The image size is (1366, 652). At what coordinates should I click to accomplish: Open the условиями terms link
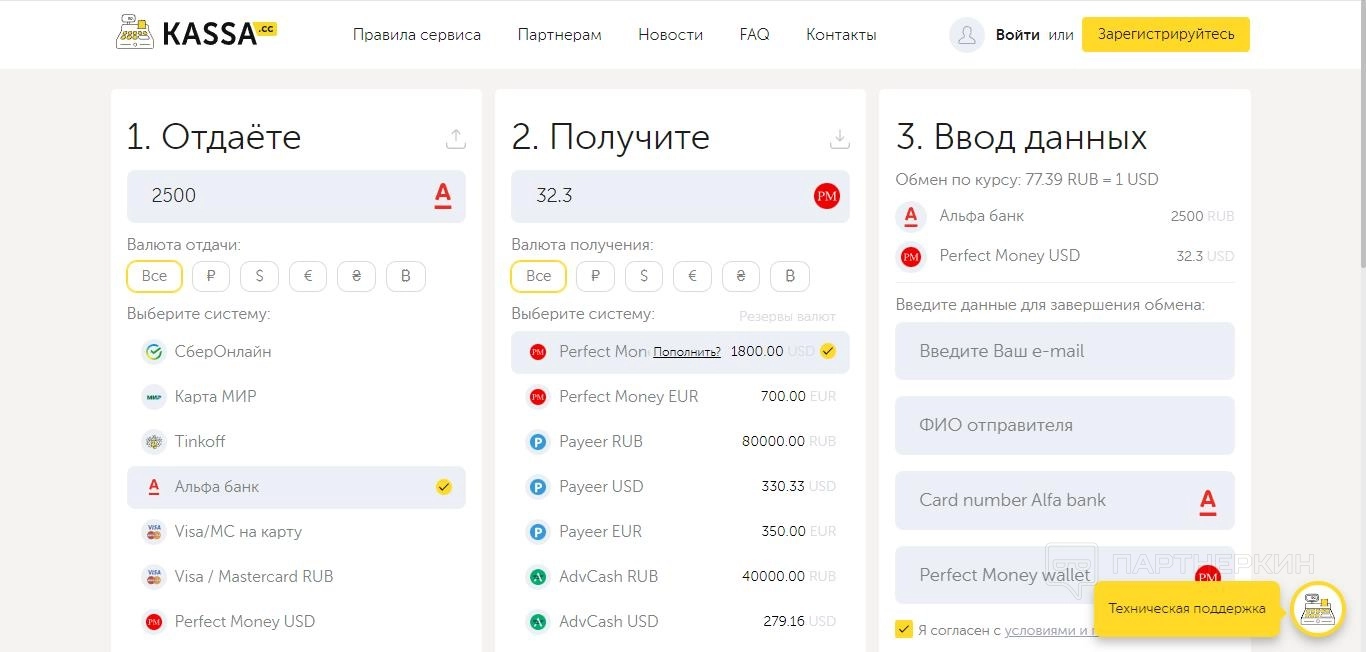(1048, 630)
